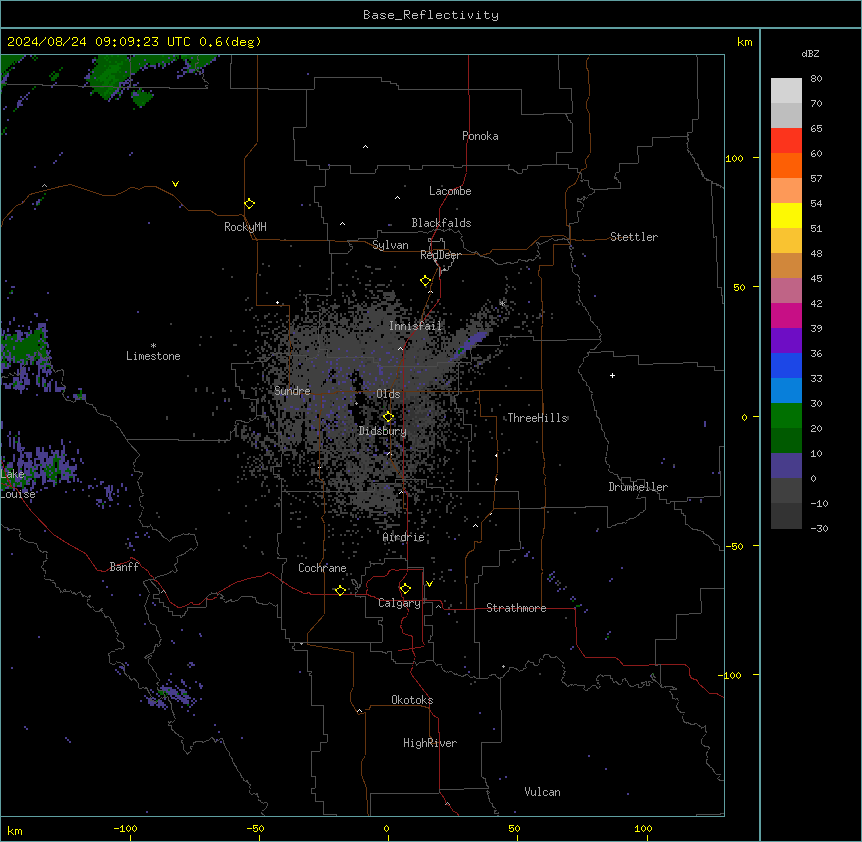
Task: Click the dBZ legend heading
Action: 810,53
